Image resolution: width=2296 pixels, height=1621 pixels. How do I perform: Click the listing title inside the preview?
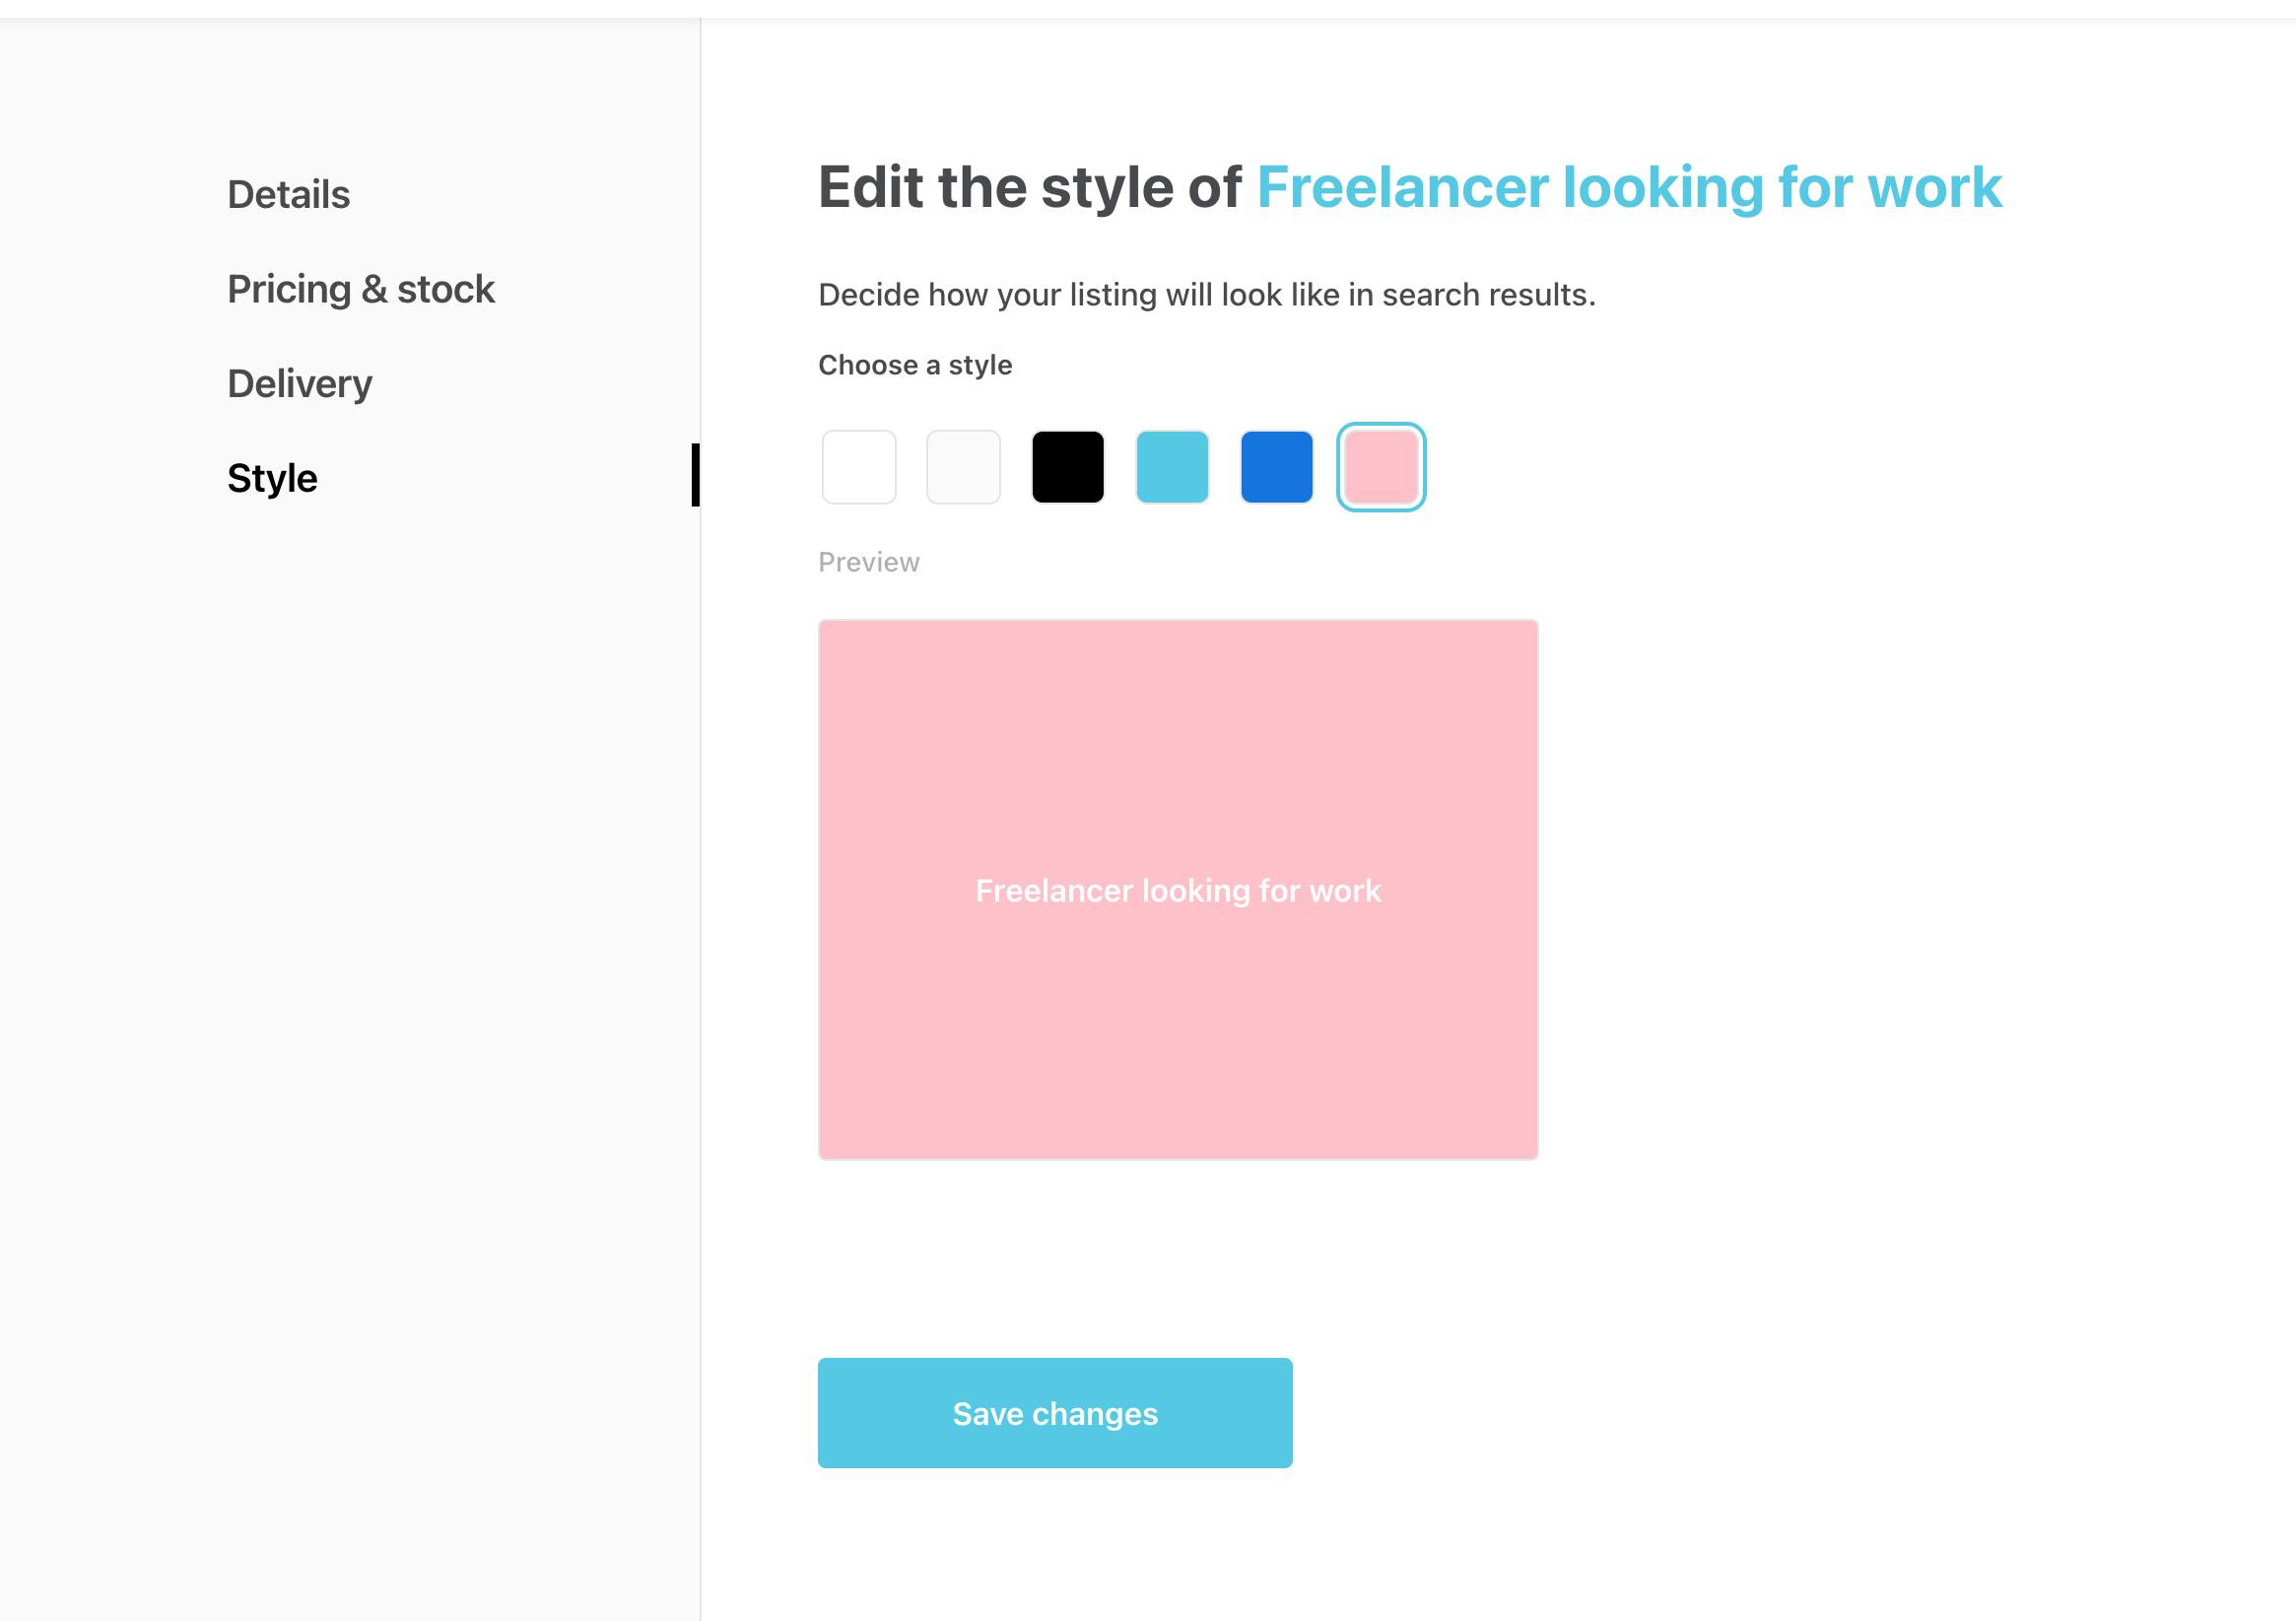(1177, 890)
